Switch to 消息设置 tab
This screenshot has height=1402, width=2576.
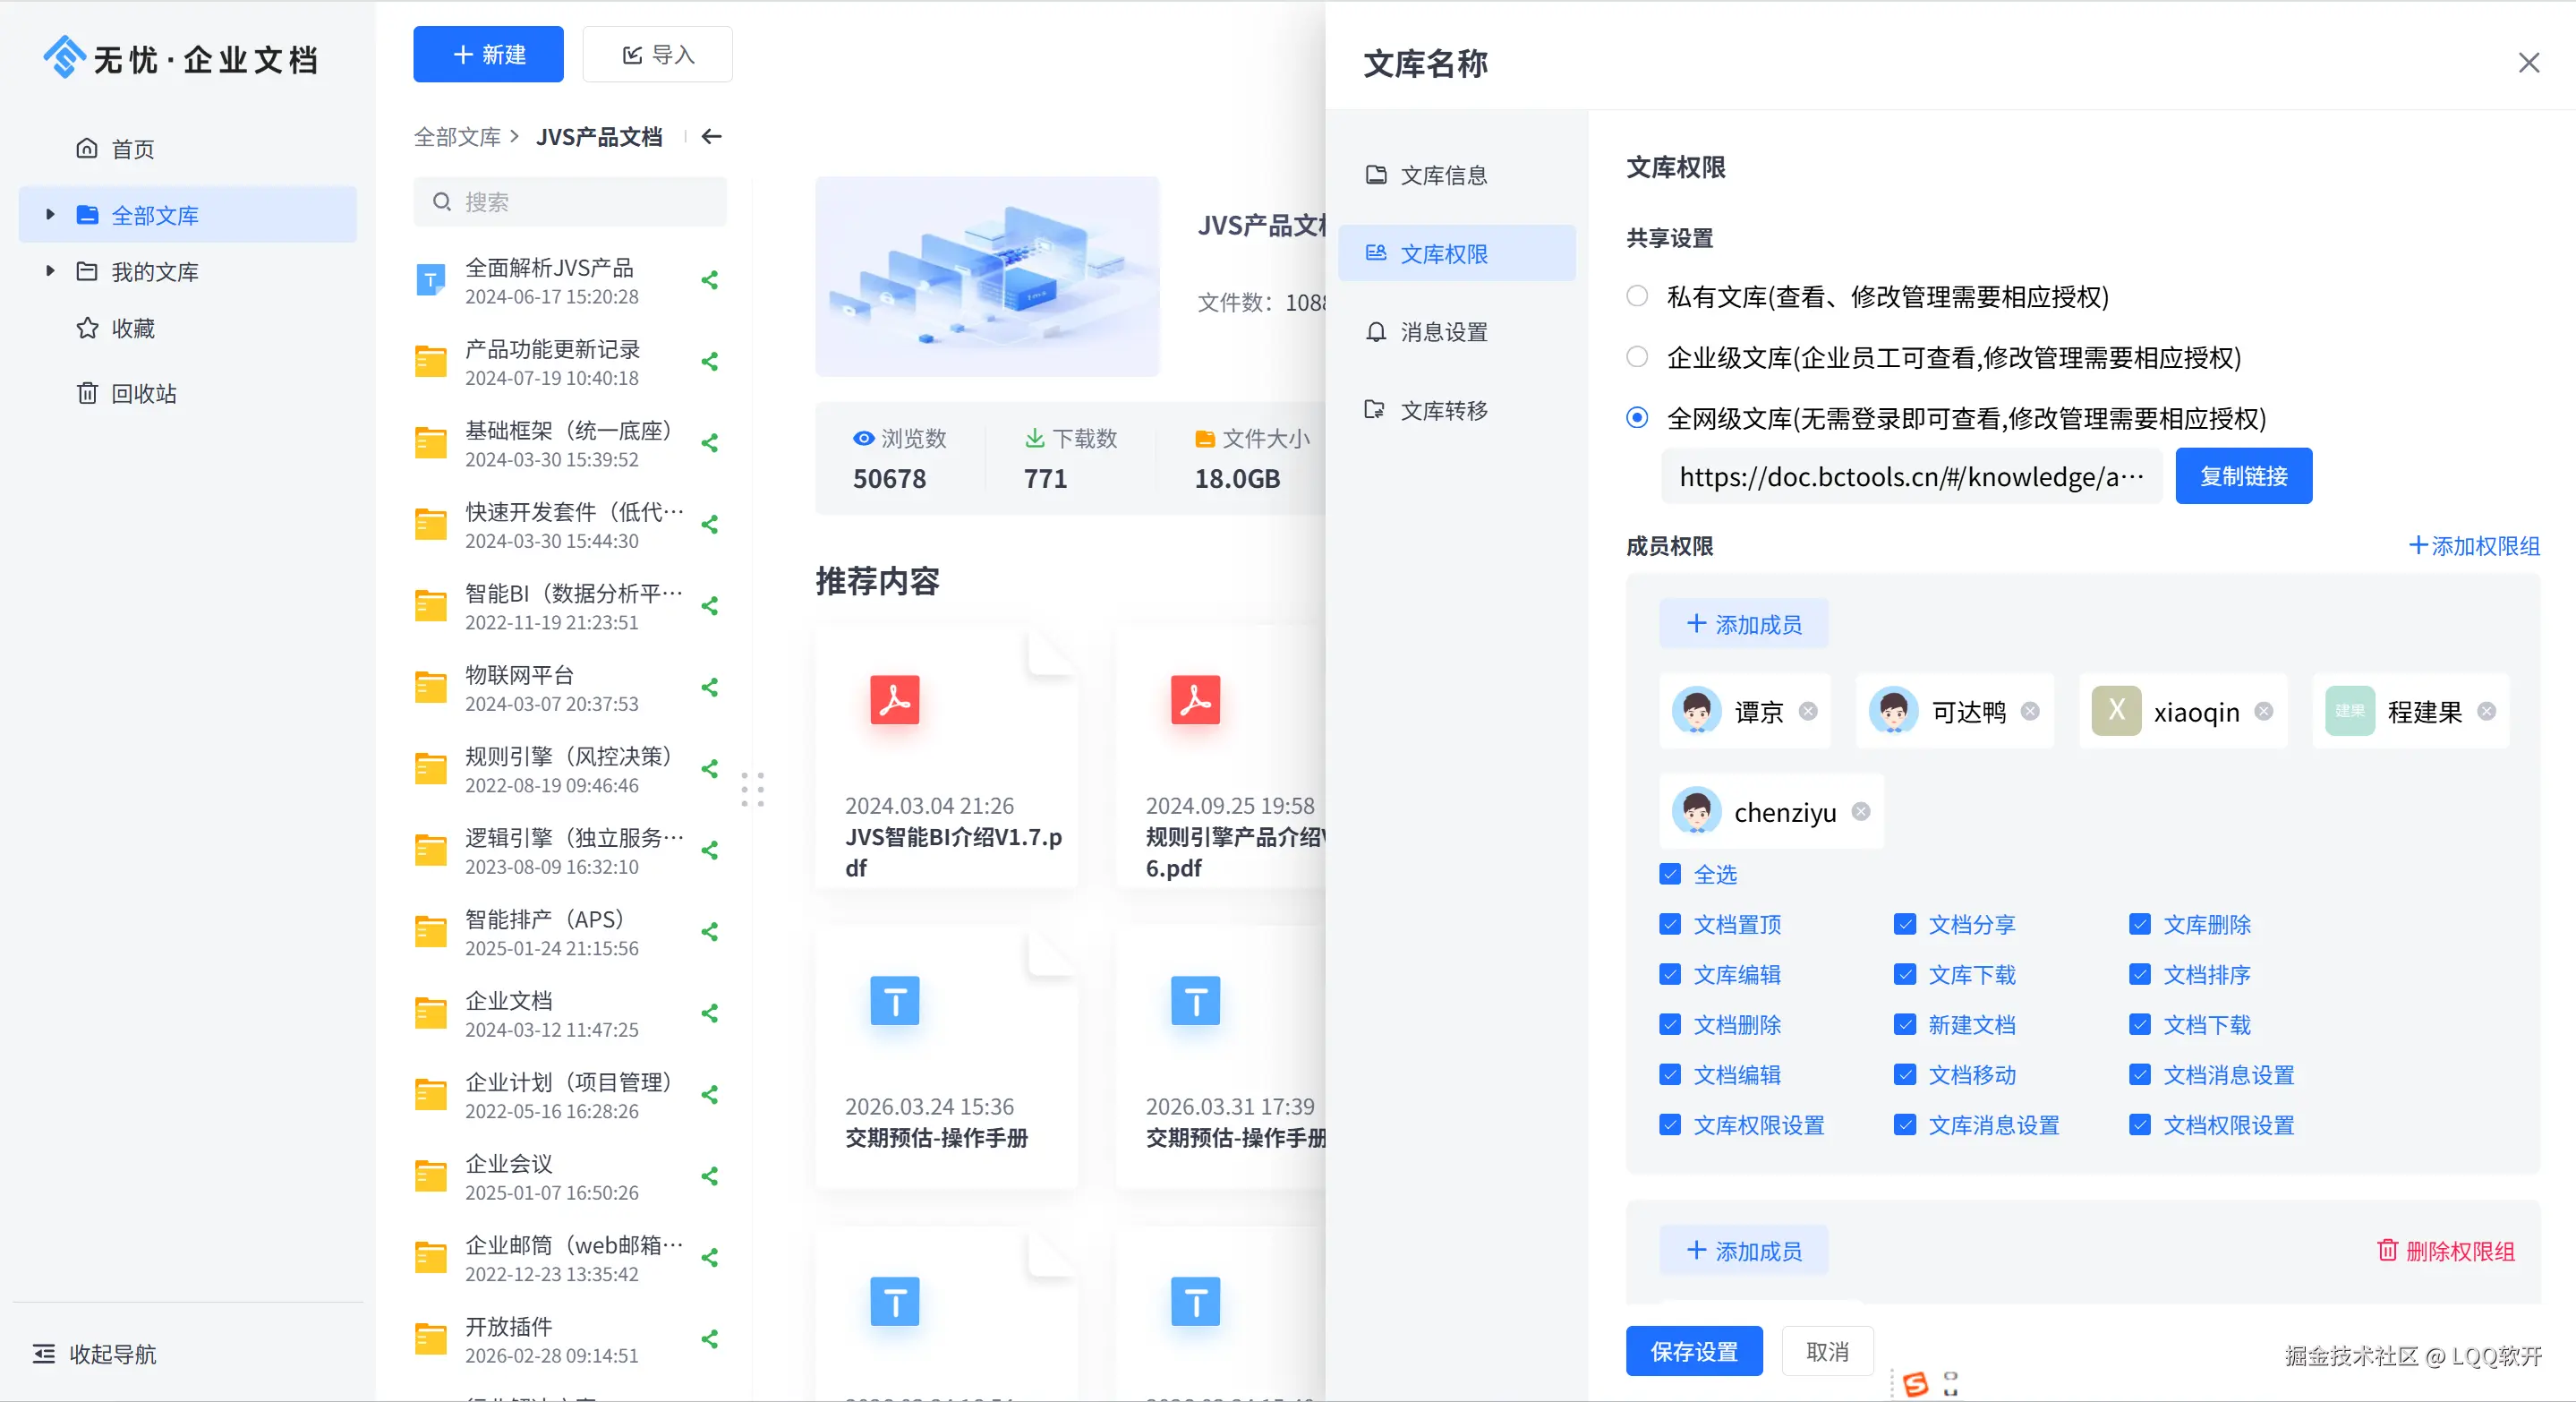[1442, 332]
